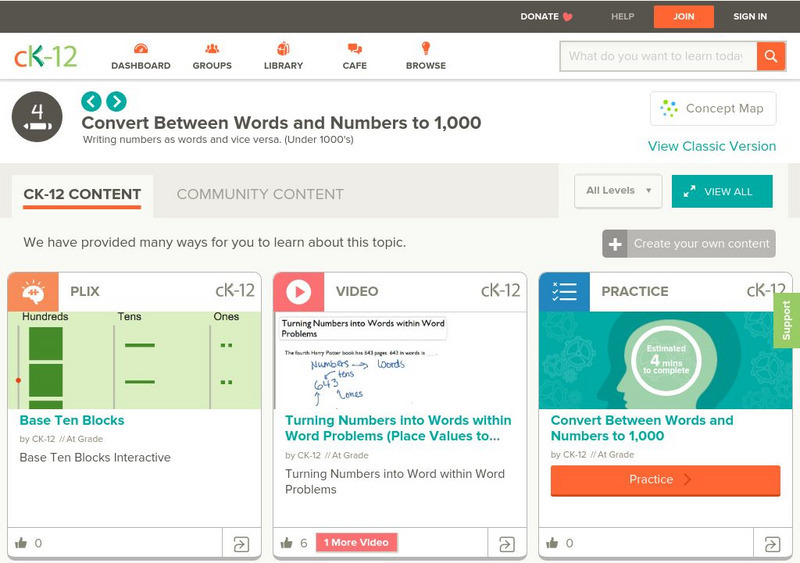Screen dimensions: 800x563
Task: Open the Base Ten Blocks thumbnail
Action: (x=135, y=360)
